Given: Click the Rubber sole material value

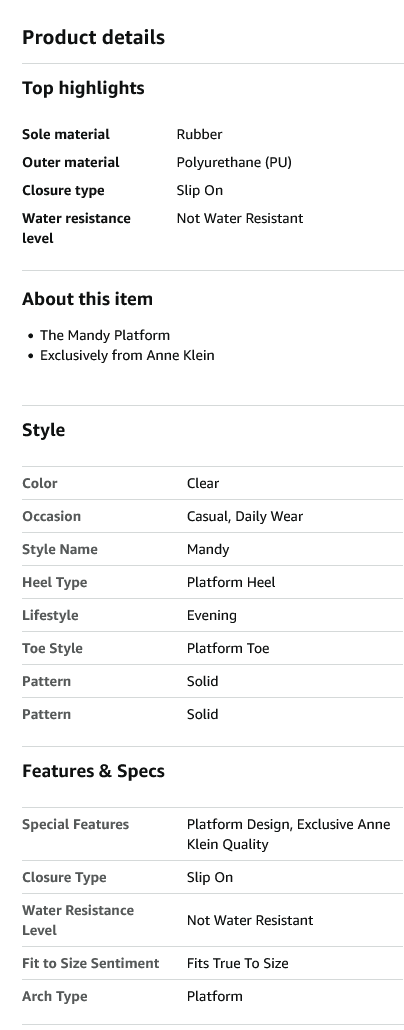Looking at the screenshot, I should [199, 134].
